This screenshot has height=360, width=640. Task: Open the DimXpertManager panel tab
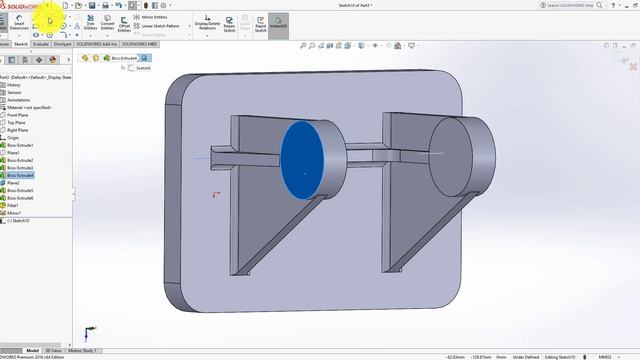tap(39, 60)
